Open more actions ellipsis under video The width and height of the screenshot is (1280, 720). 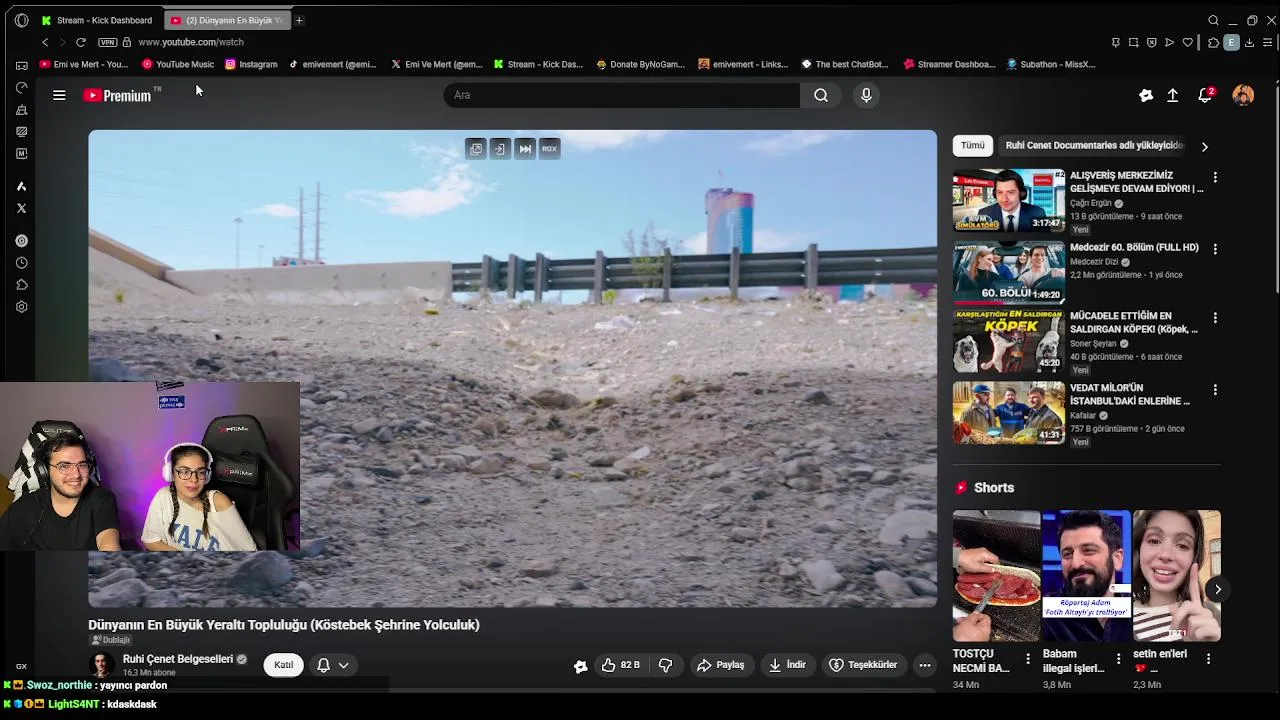point(925,665)
